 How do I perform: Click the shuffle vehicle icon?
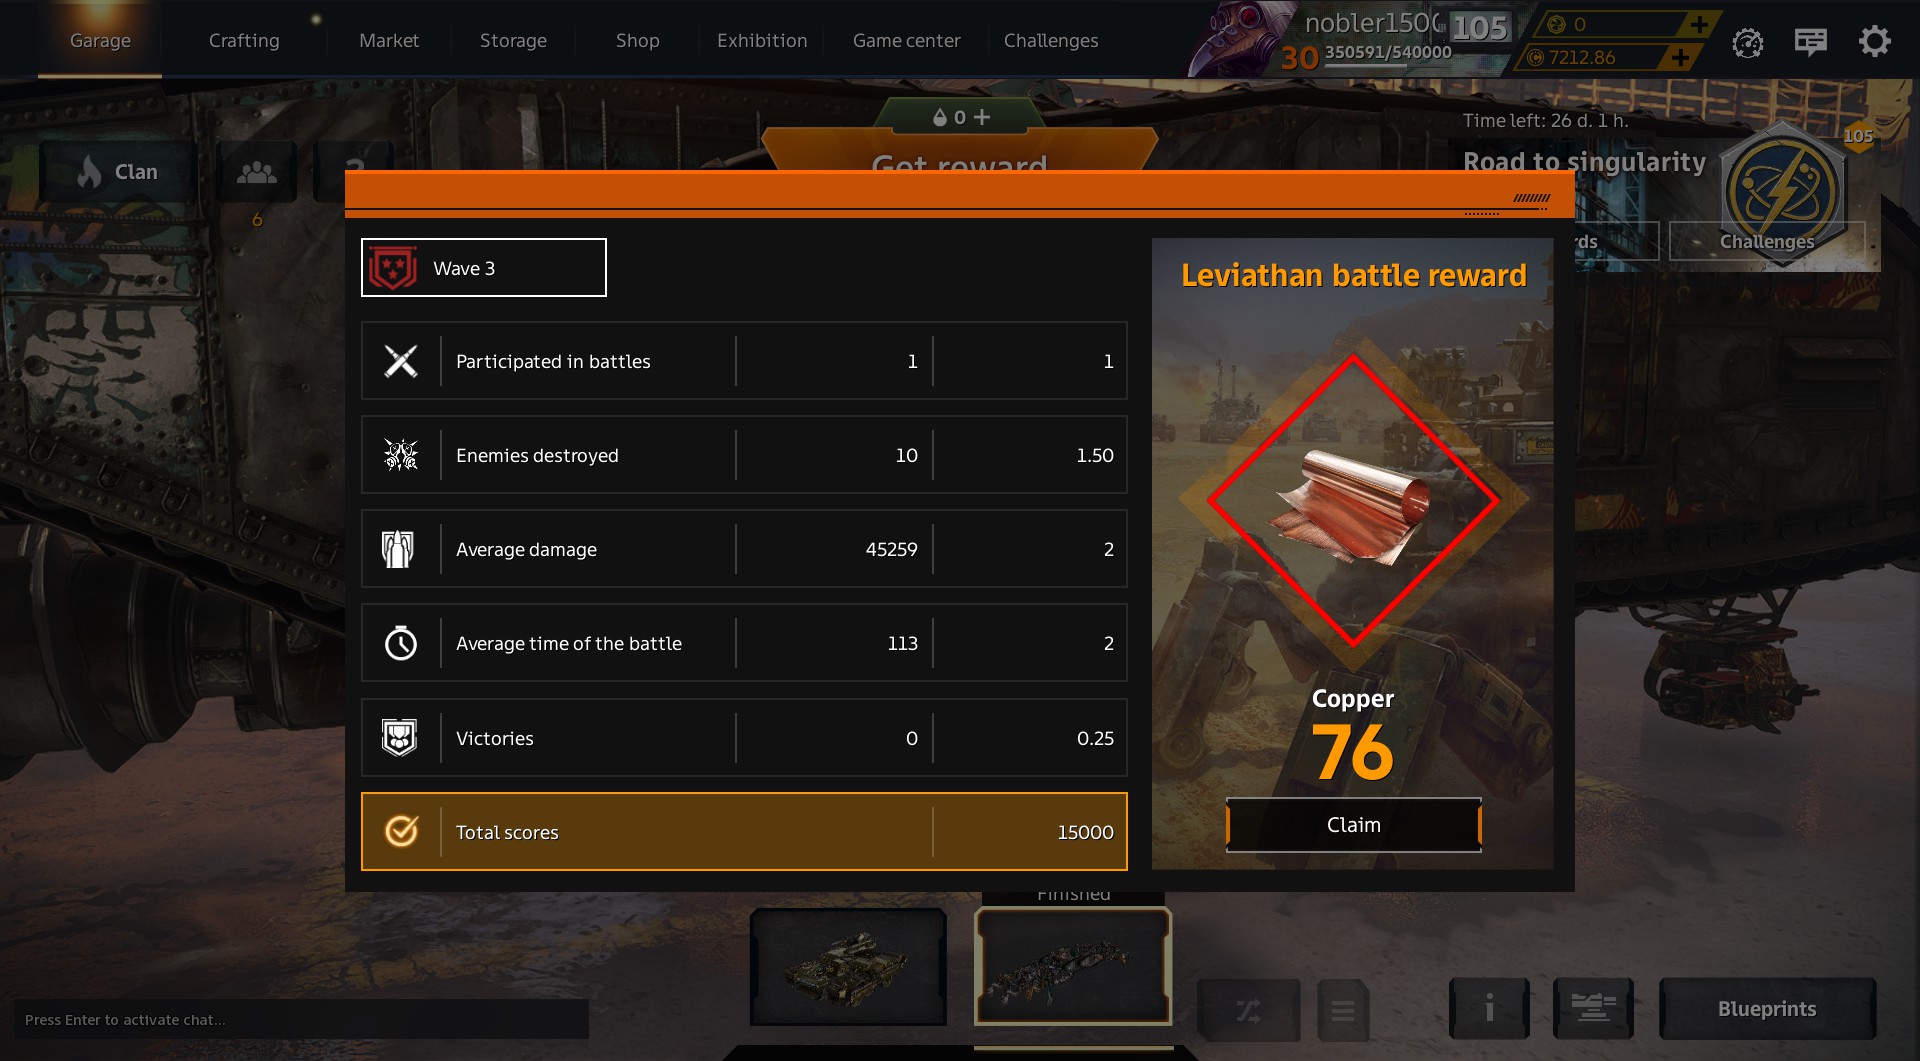tap(1248, 1010)
